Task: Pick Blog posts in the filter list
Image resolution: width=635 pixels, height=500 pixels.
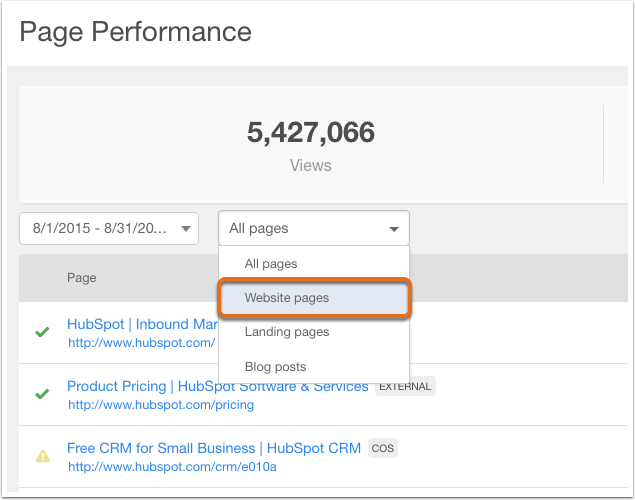Action: point(275,367)
